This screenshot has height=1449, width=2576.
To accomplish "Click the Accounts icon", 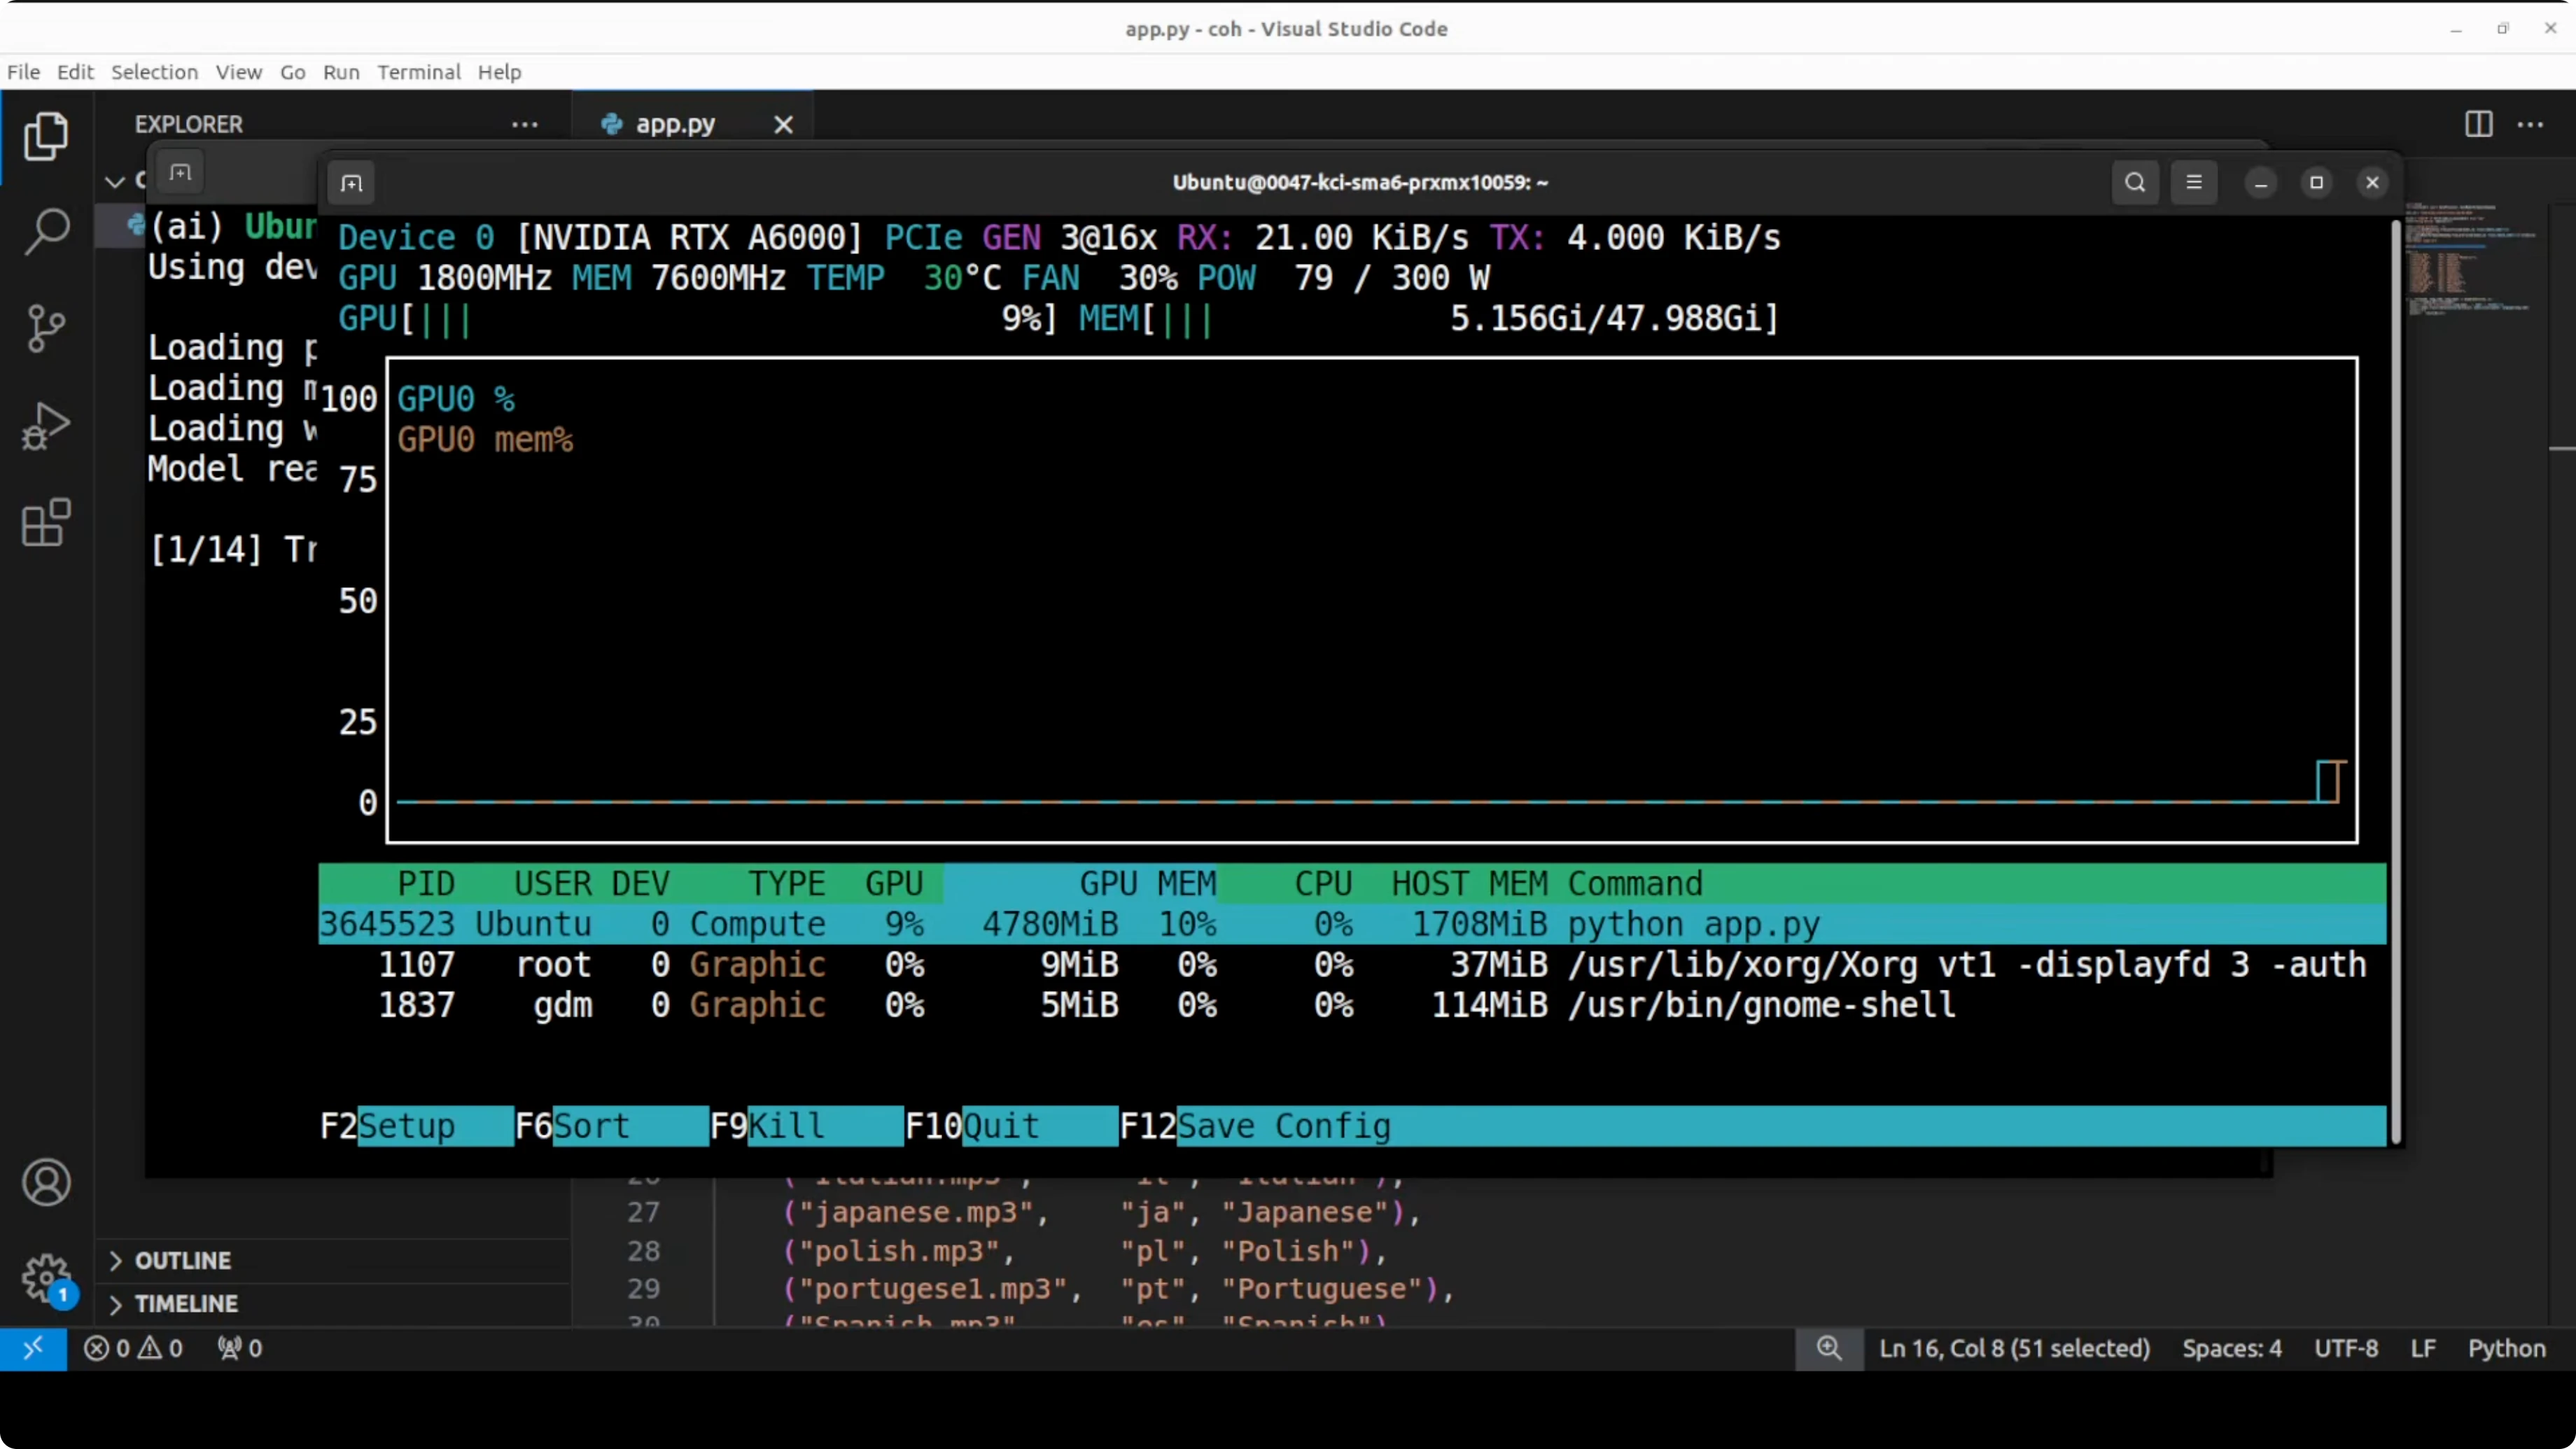I will pos(46,1182).
